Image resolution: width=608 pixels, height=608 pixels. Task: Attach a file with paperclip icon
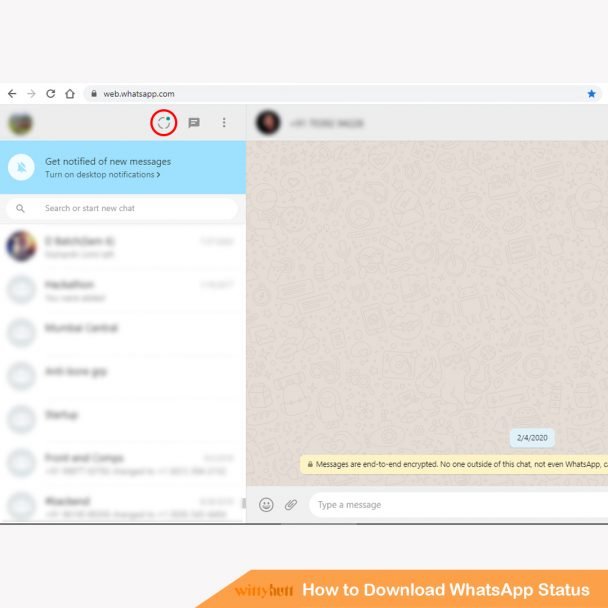click(291, 505)
